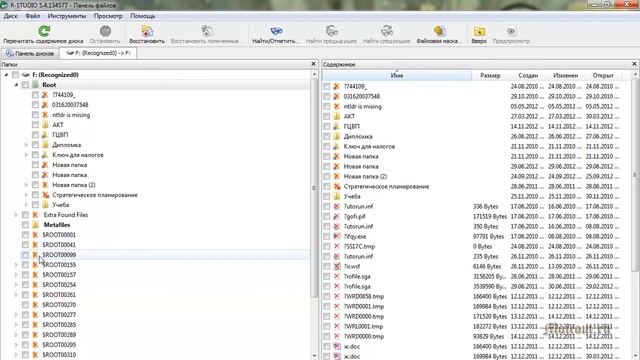Open the Файл menu

click(33, 16)
